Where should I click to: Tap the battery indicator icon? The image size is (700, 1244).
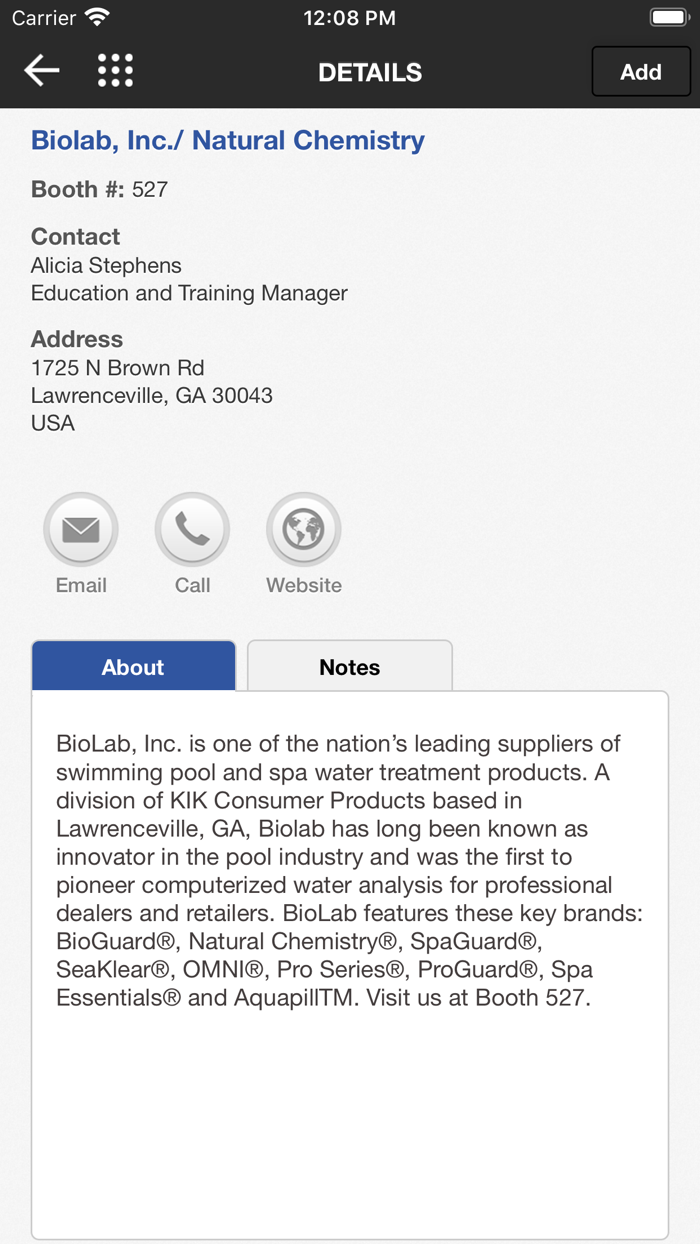[x=668, y=18]
